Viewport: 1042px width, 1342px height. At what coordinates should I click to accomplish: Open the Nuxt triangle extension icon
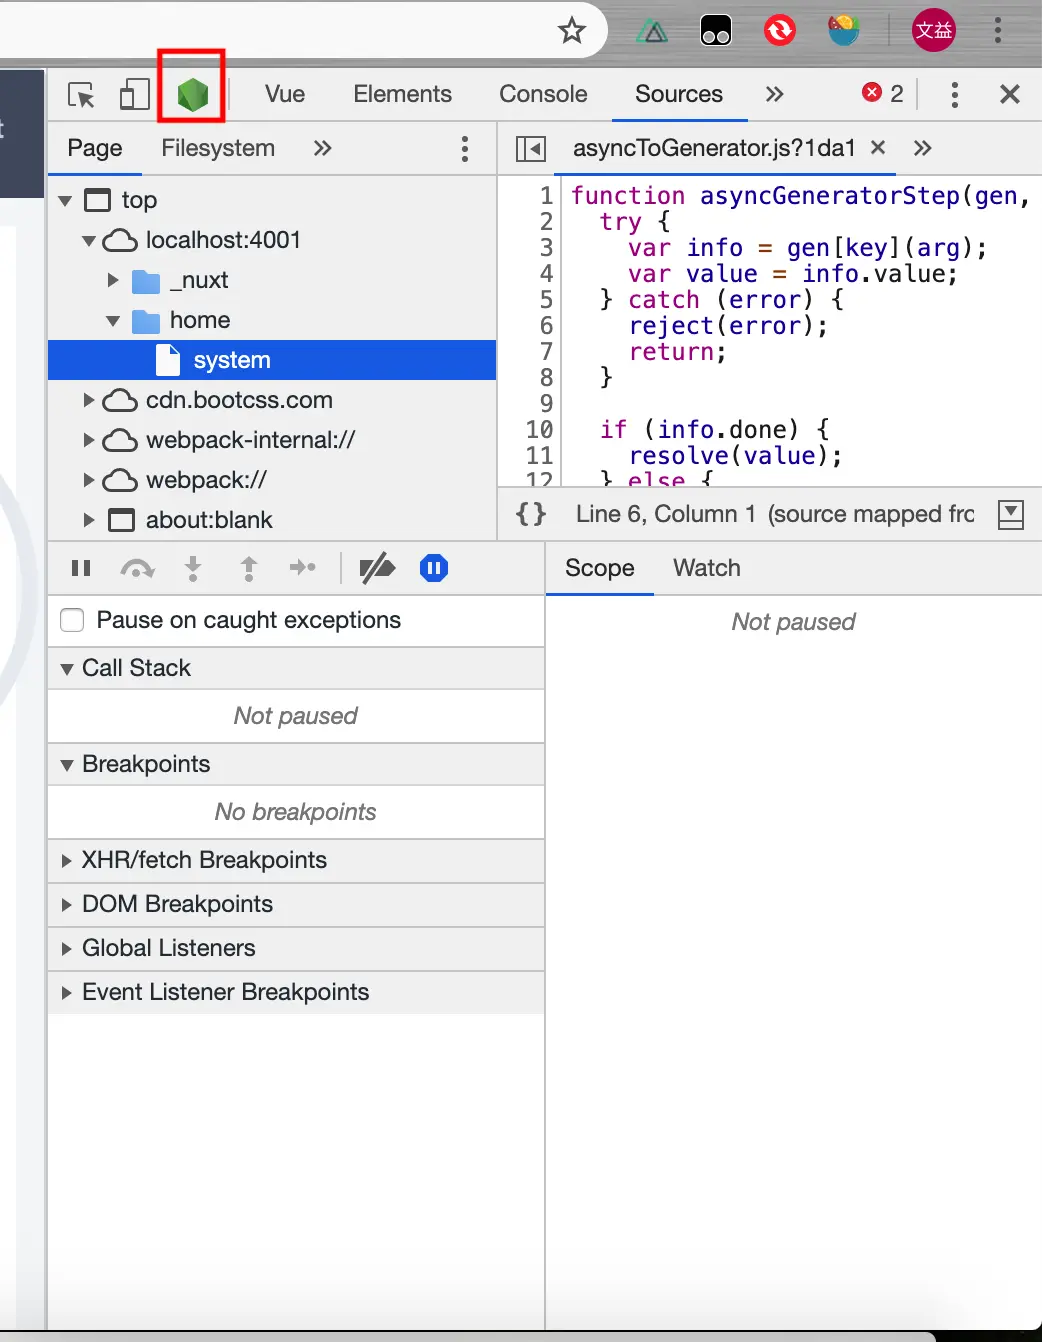[x=652, y=31]
